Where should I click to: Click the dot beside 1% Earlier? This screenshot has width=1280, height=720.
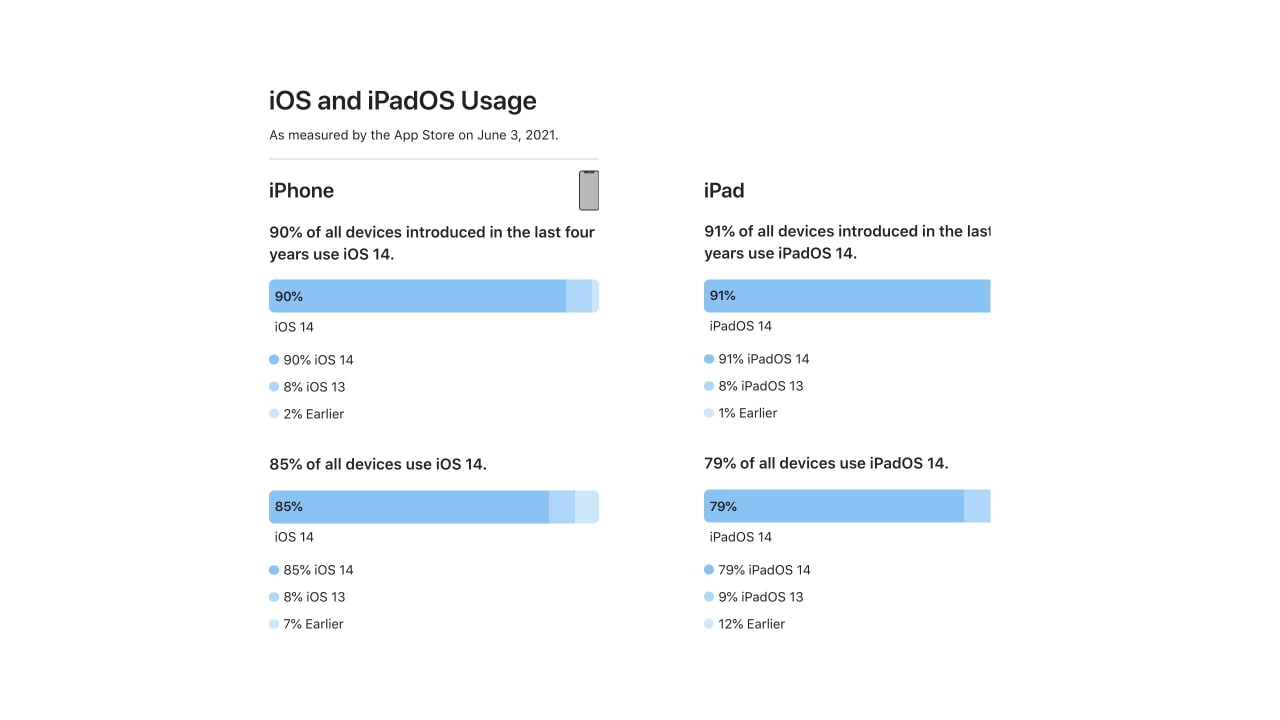[x=709, y=413]
